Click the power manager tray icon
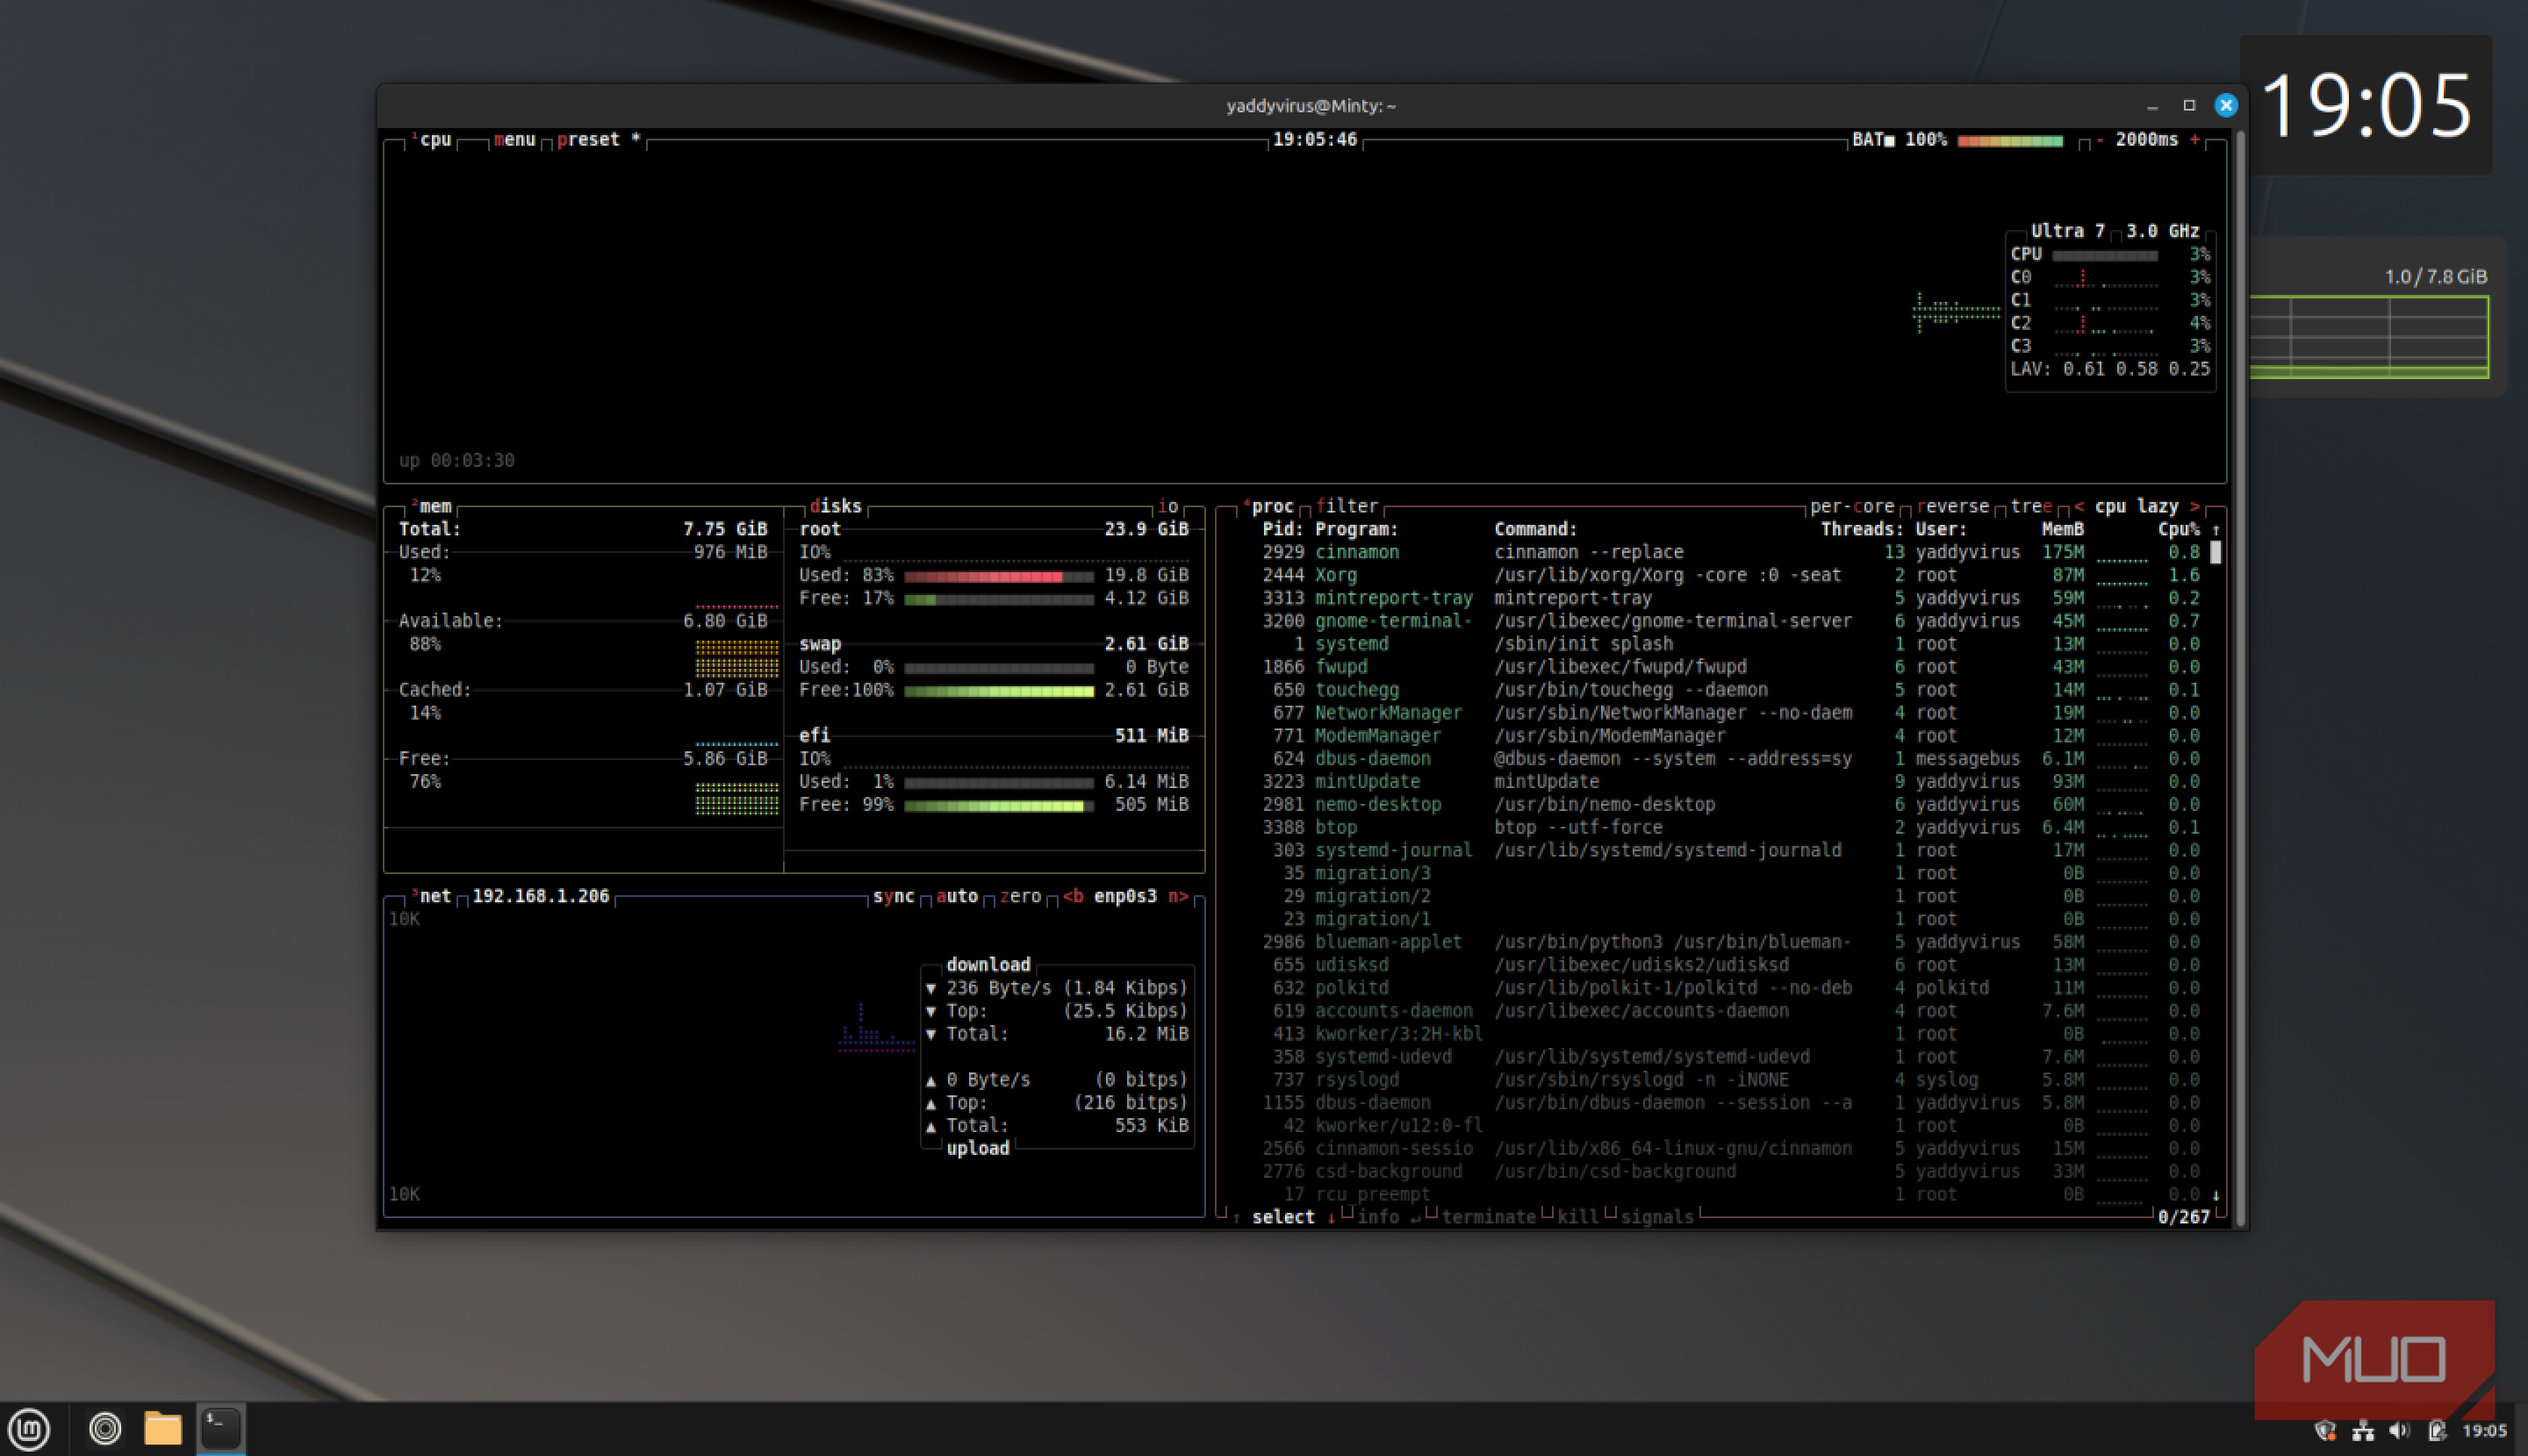Screen dimensions: 2528x1456 (2436, 1431)
